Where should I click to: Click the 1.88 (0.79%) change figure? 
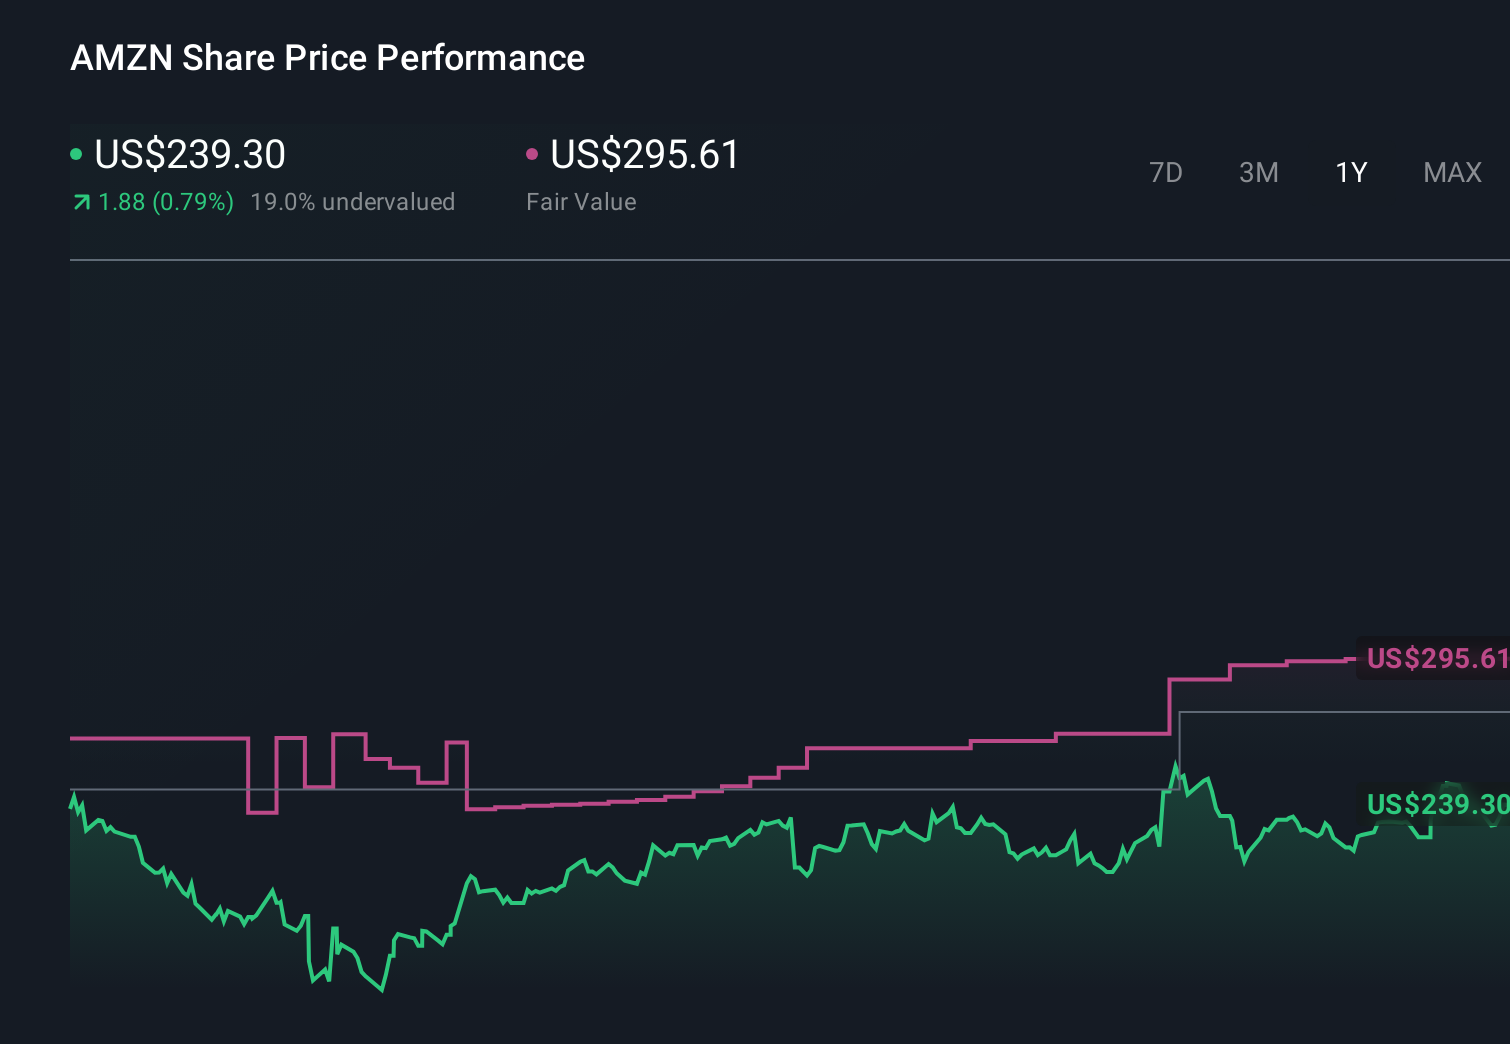[x=165, y=201]
